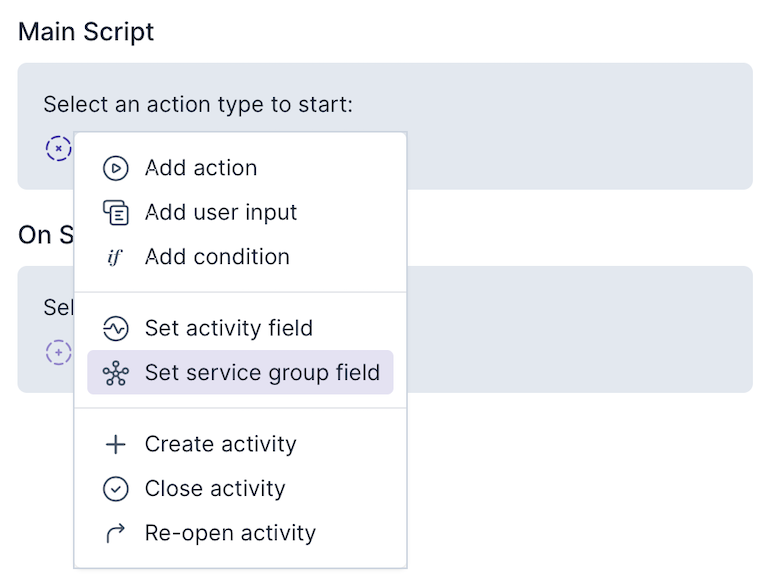Click the dashed plus button in the lower script section
The width and height of the screenshot is (768, 581).
pos(59,352)
